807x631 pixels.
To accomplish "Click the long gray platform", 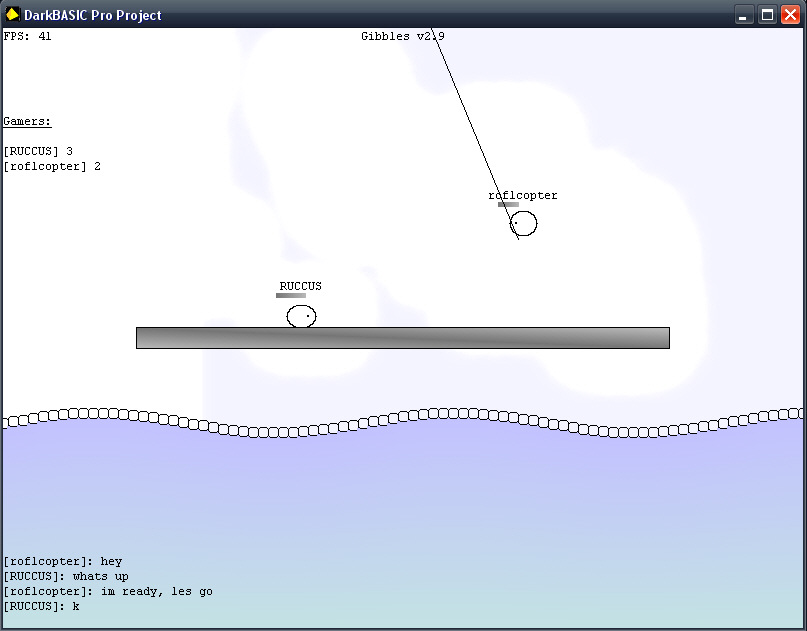I will click(x=402, y=338).
